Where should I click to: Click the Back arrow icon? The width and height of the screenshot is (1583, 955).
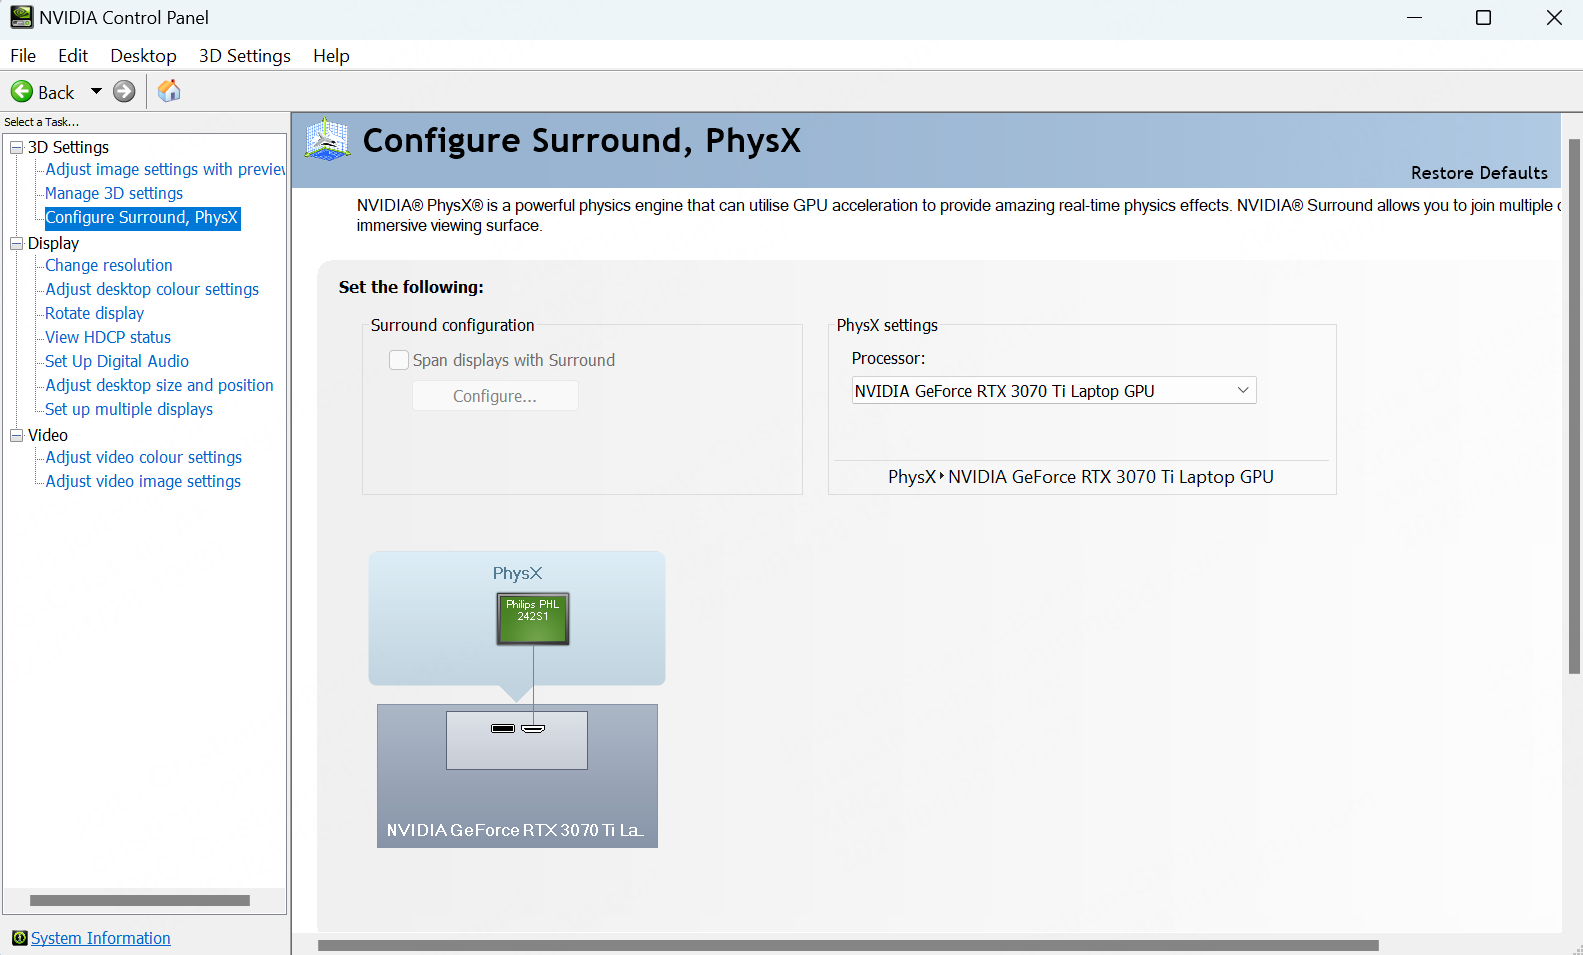tap(22, 92)
